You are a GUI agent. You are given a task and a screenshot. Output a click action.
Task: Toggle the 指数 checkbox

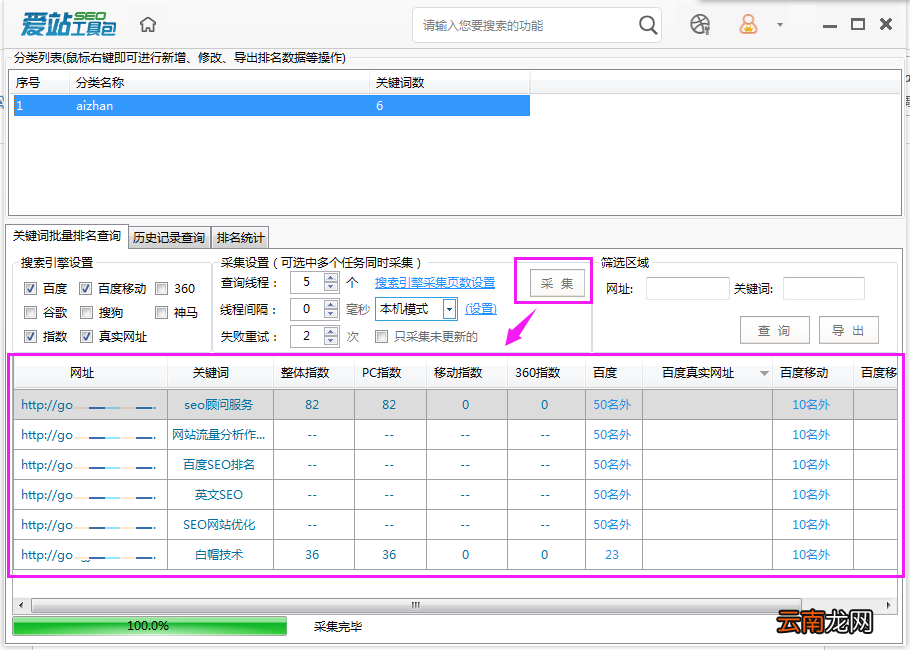pyautogui.click(x=31, y=337)
